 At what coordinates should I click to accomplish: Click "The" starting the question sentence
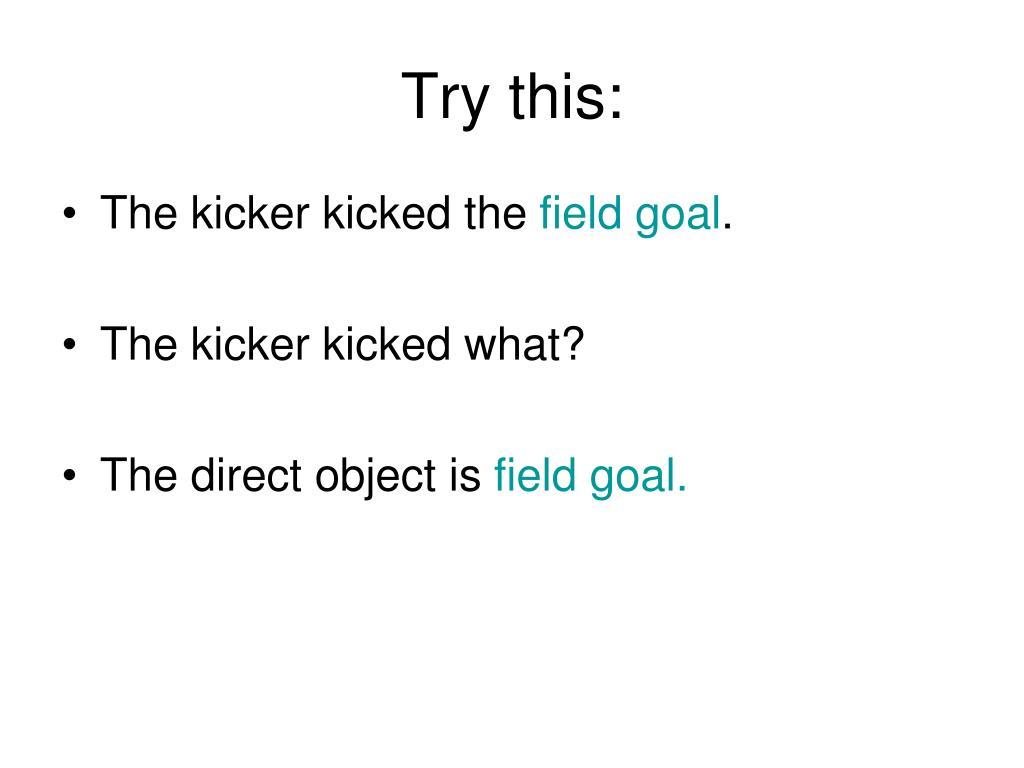[138, 344]
